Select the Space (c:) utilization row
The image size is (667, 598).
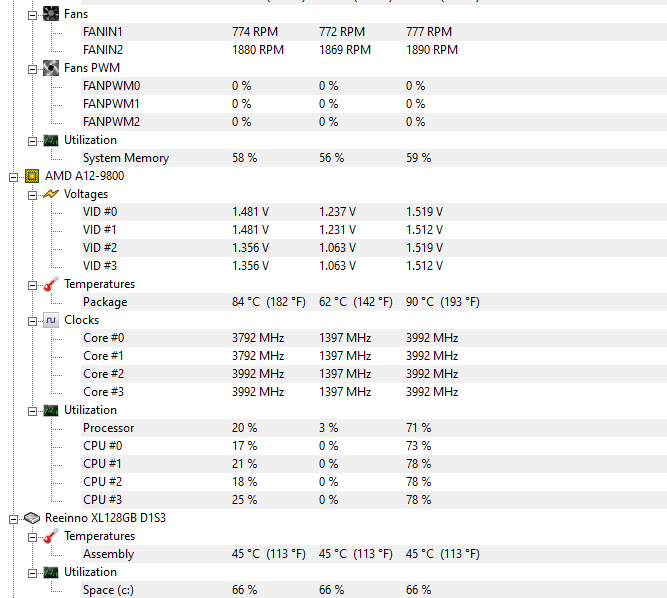pos(374,589)
